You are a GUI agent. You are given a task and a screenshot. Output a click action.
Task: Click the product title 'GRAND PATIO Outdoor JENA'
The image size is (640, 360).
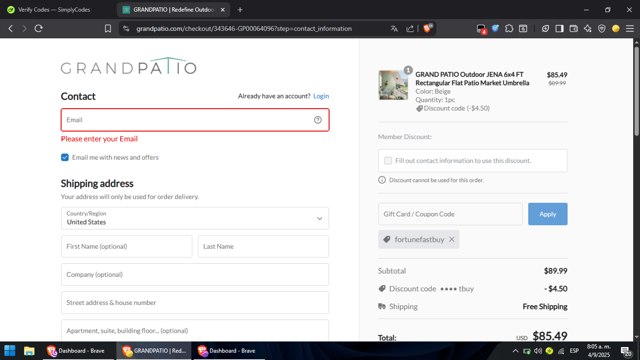[472, 79]
